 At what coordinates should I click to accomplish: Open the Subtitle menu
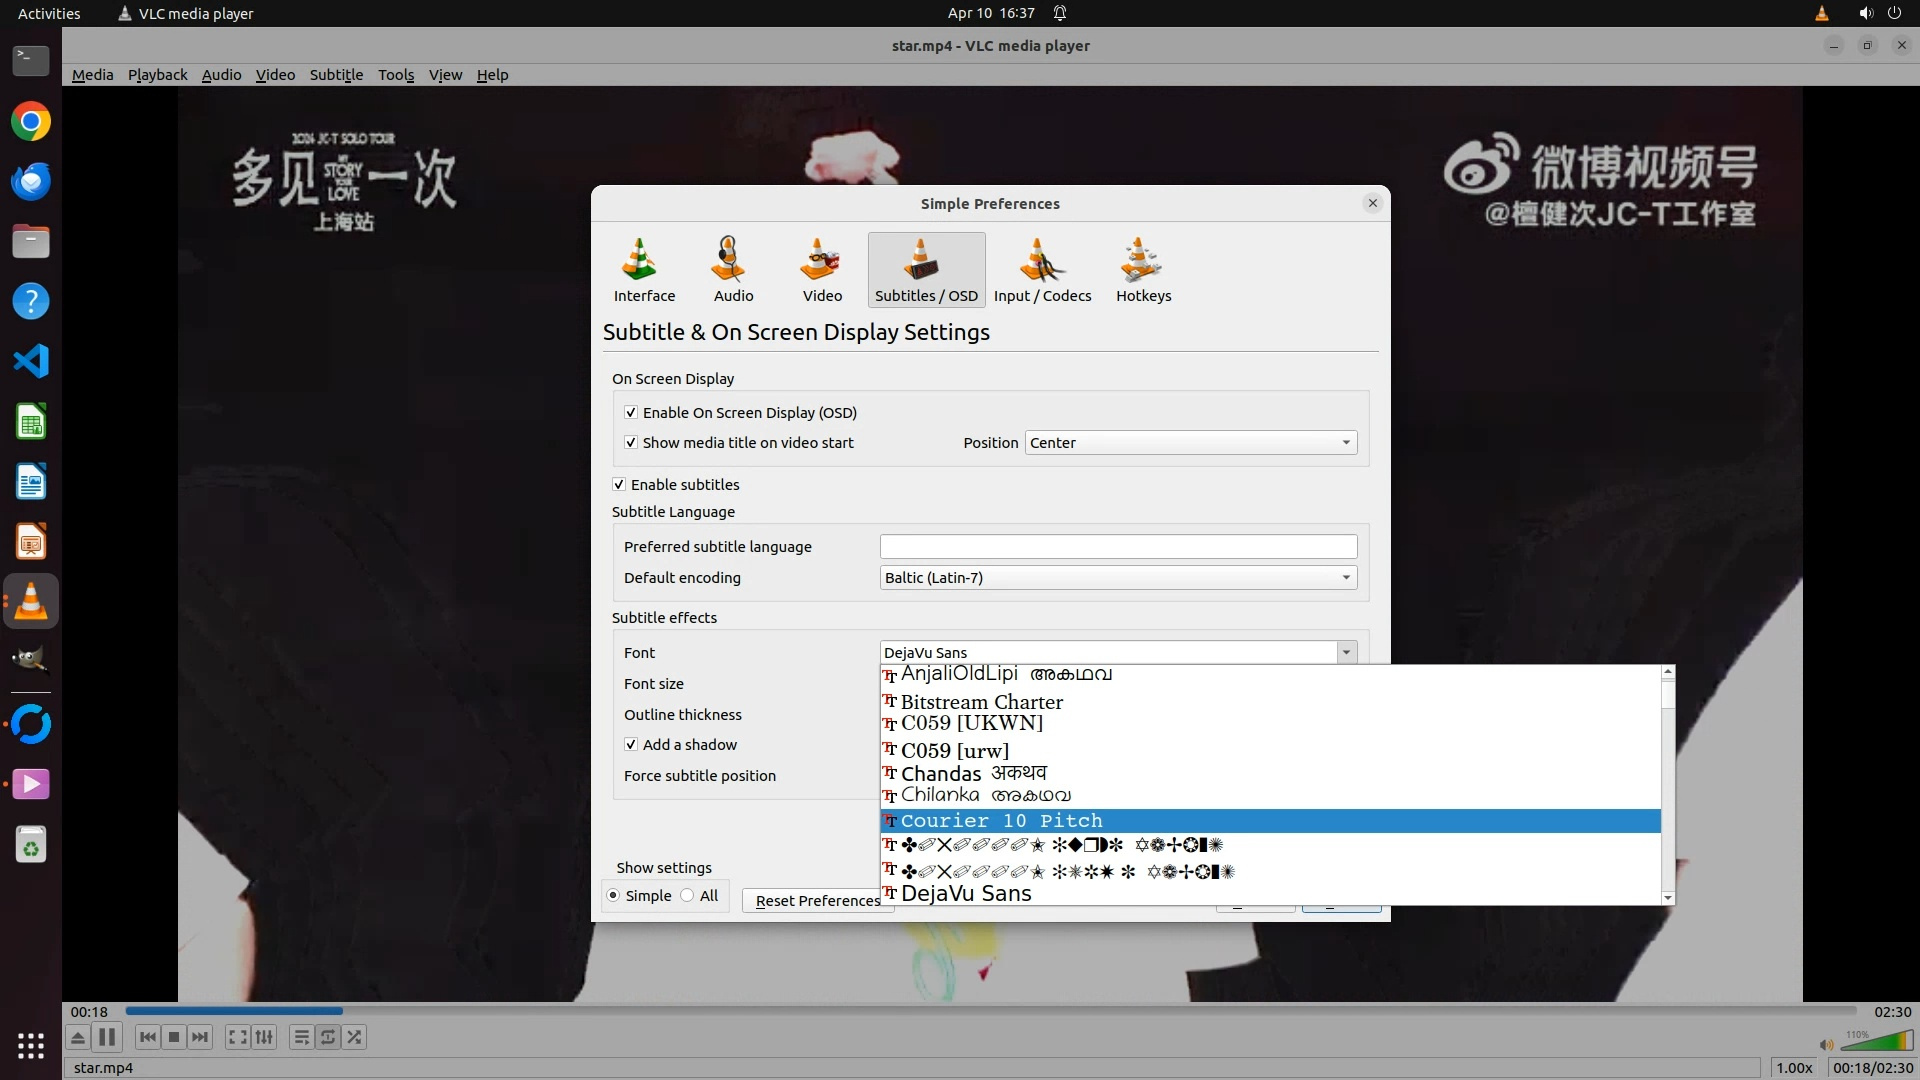tap(336, 74)
